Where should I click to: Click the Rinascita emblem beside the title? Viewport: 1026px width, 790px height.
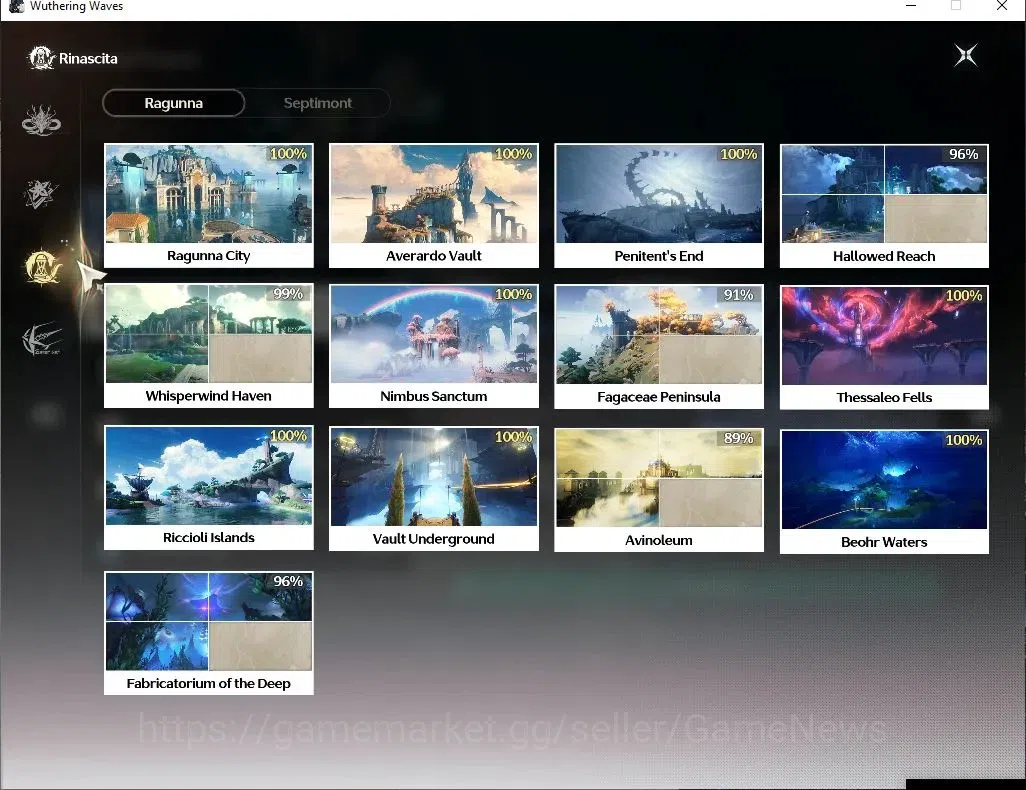click(x=41, y=58)
